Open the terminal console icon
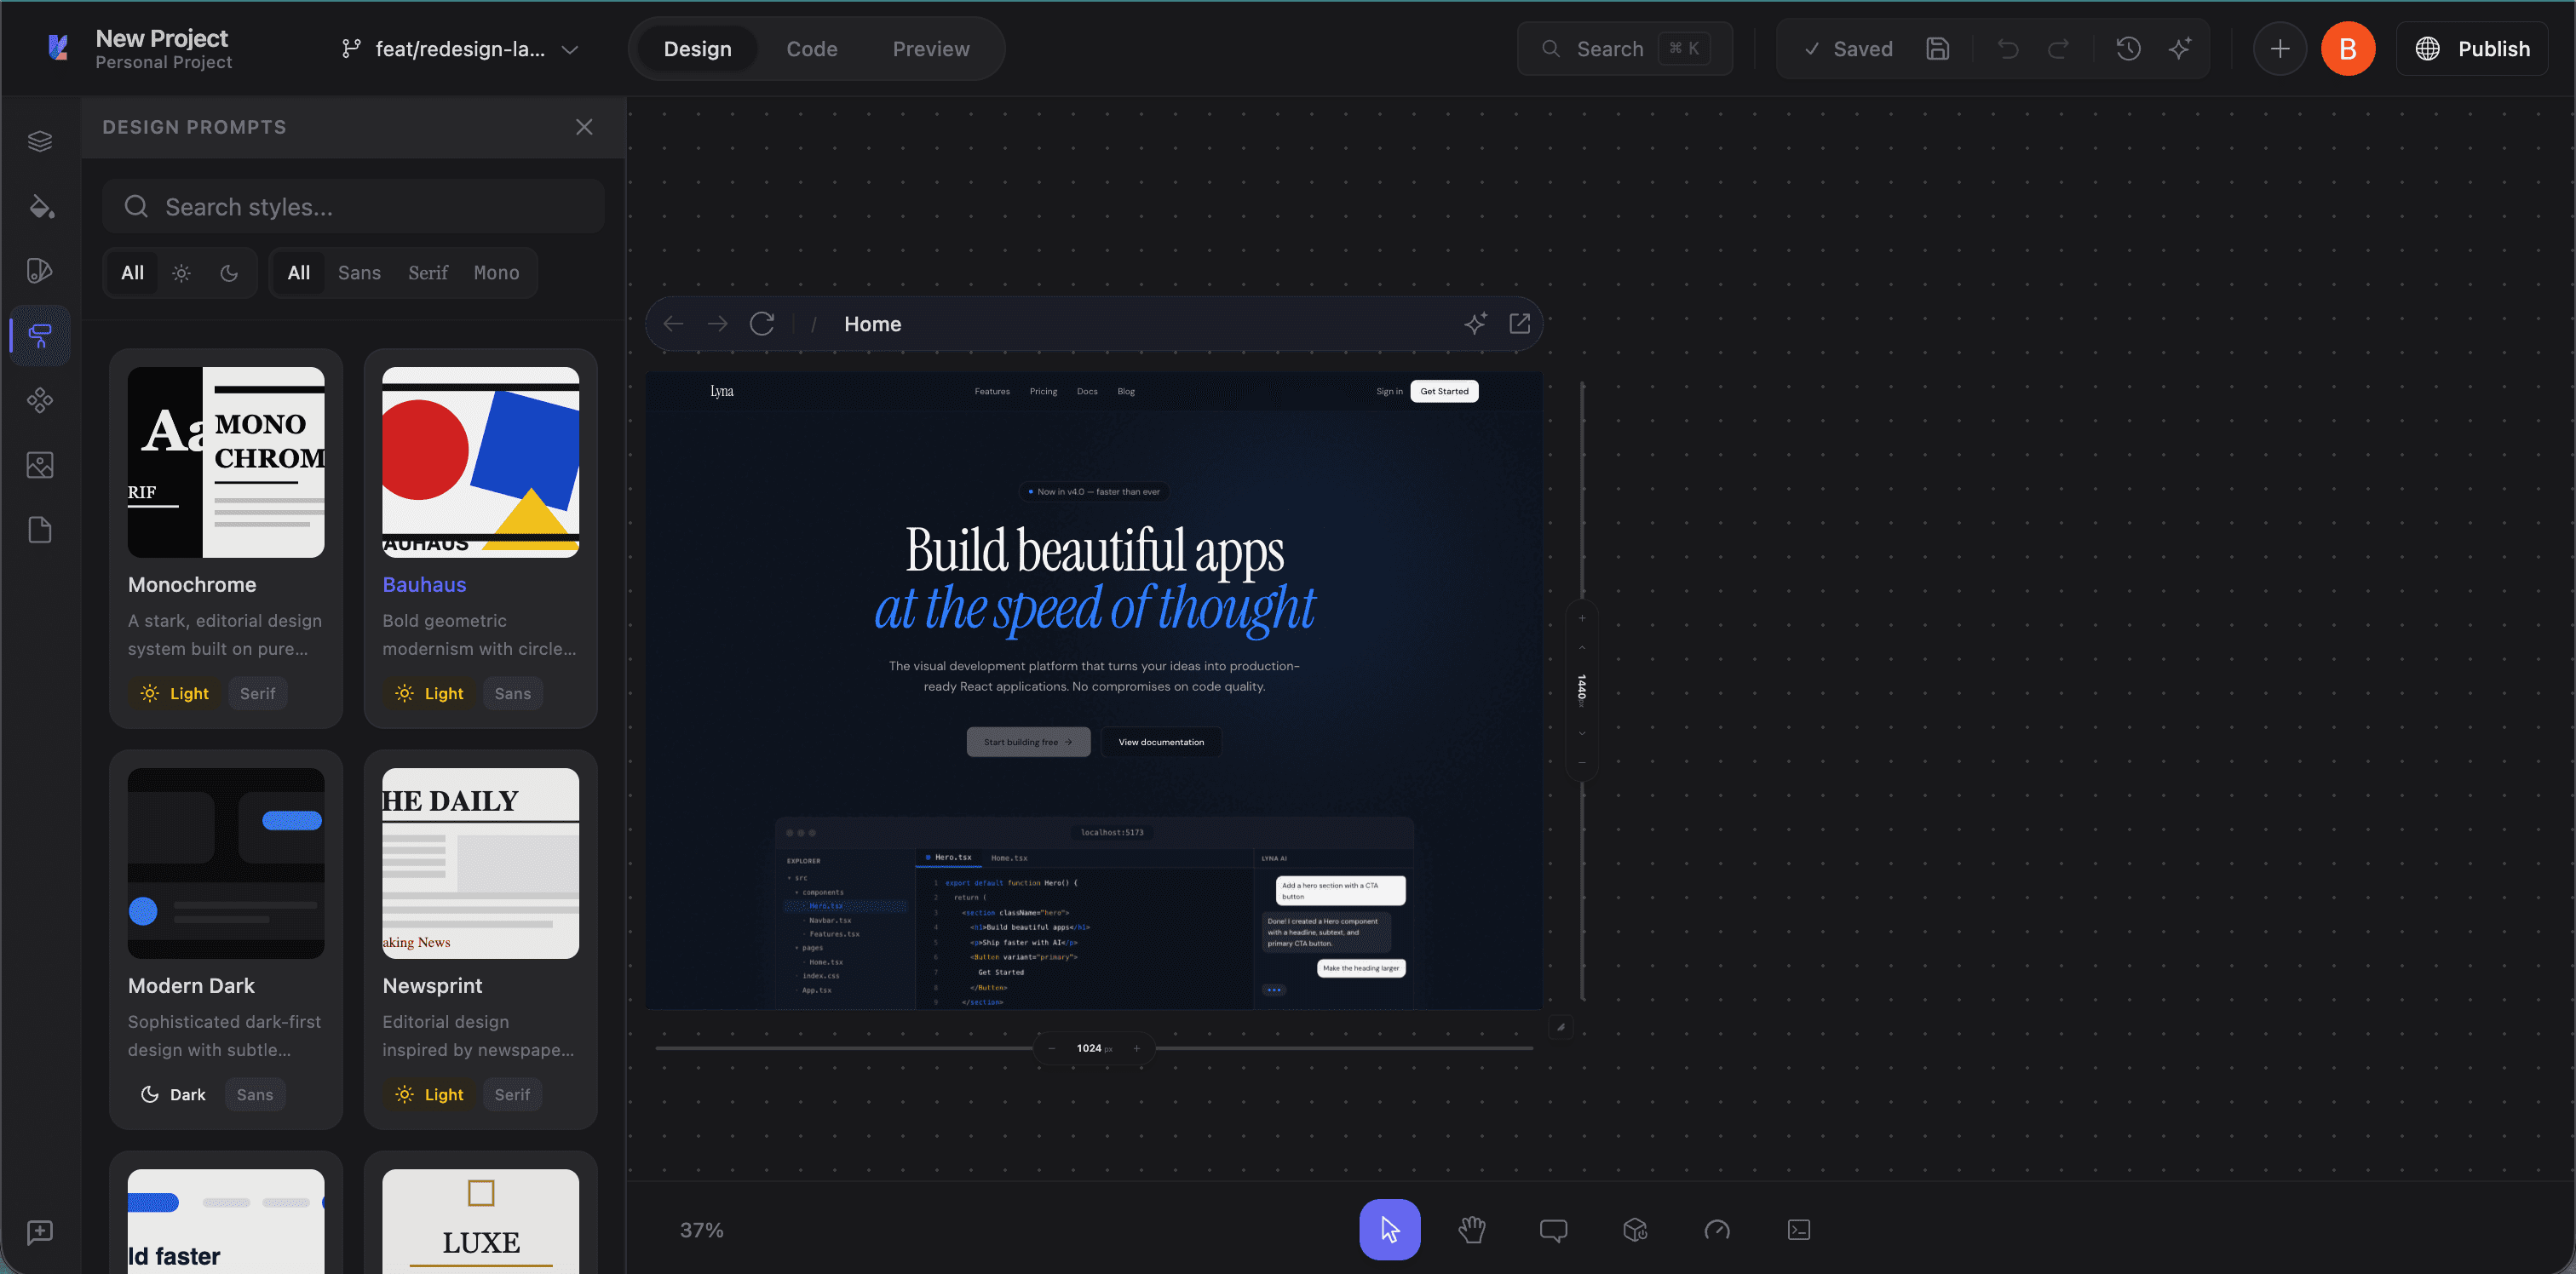The width and height of the screenshot is (2576, 1274). [1798, 1229]
